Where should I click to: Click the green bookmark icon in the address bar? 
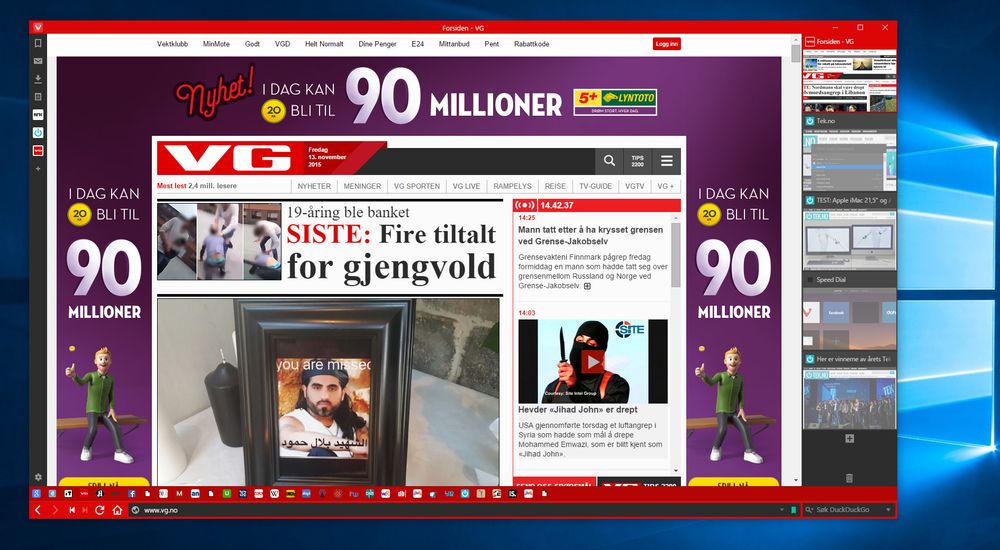tap(793, 510)
